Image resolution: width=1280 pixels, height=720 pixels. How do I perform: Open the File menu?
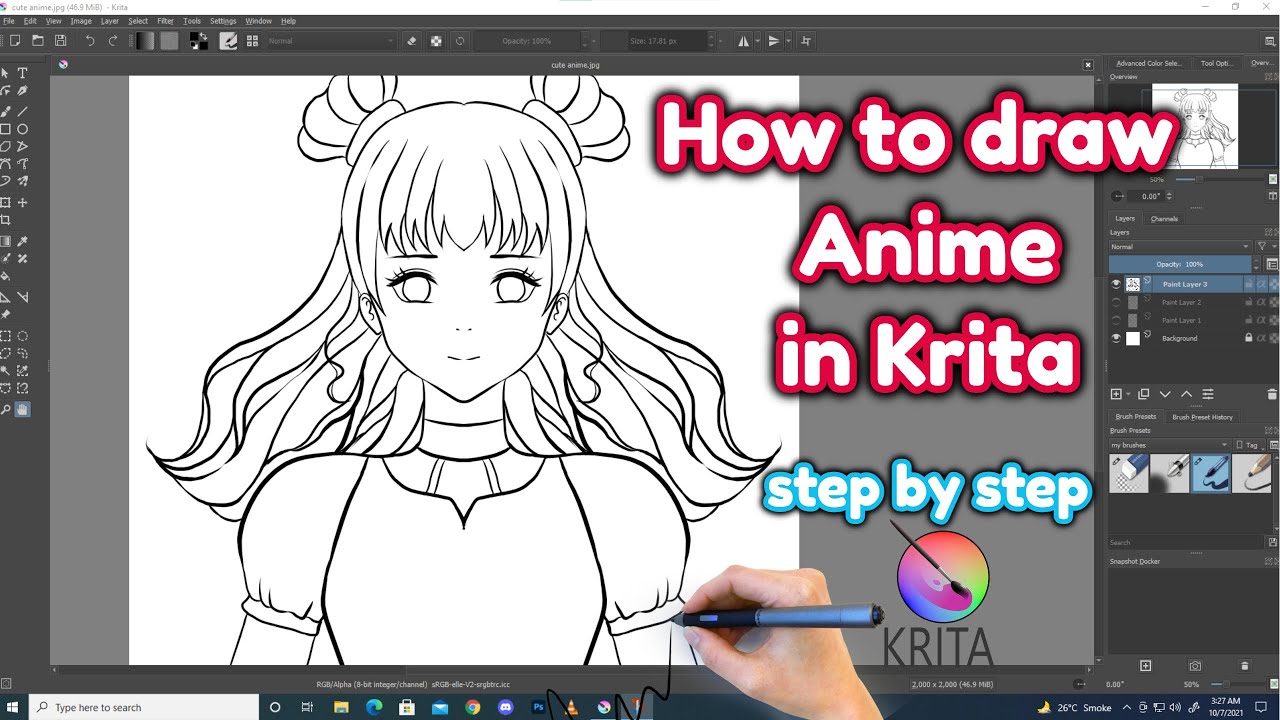[x=9, y=20]
